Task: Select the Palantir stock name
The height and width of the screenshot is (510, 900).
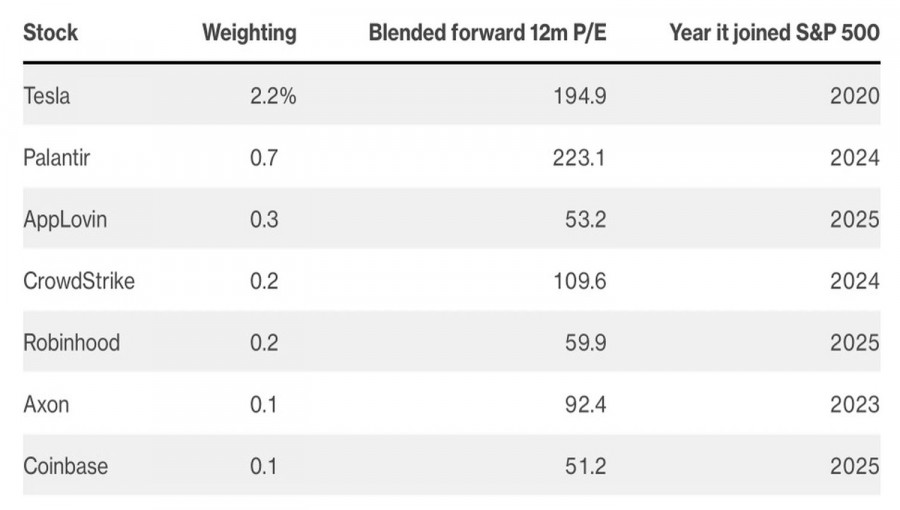Action: point(56,158)
